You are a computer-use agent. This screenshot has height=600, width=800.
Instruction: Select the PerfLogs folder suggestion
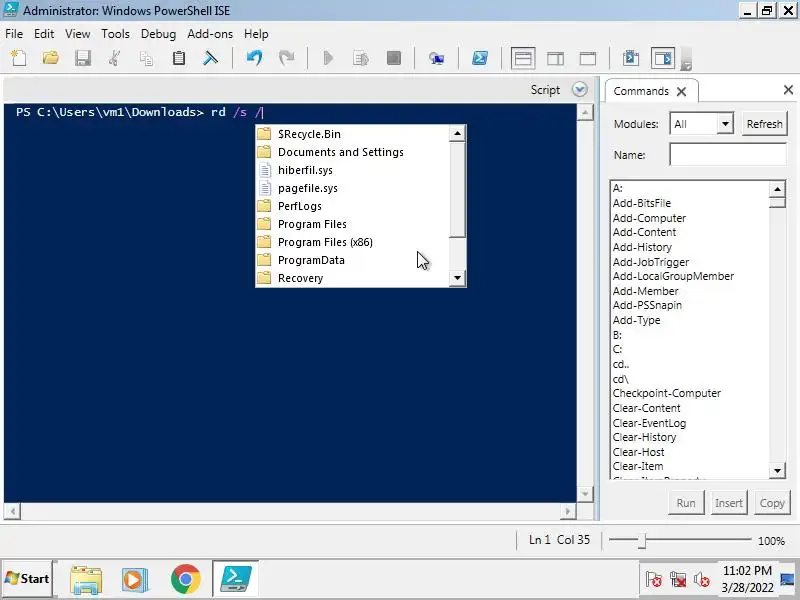click(352, 206)
